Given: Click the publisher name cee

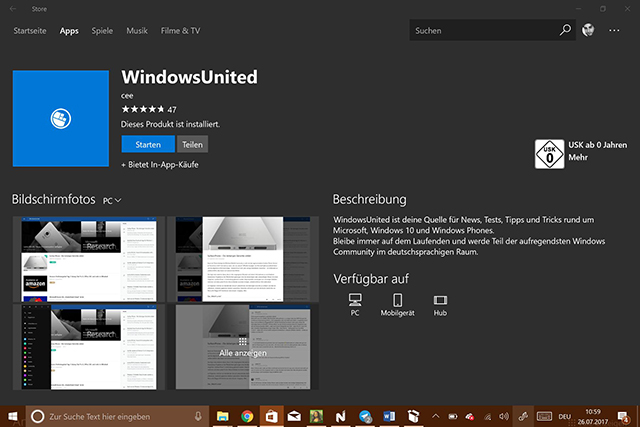Looking at the screenshot, I should pyautogui.click(x=127, y=96).
